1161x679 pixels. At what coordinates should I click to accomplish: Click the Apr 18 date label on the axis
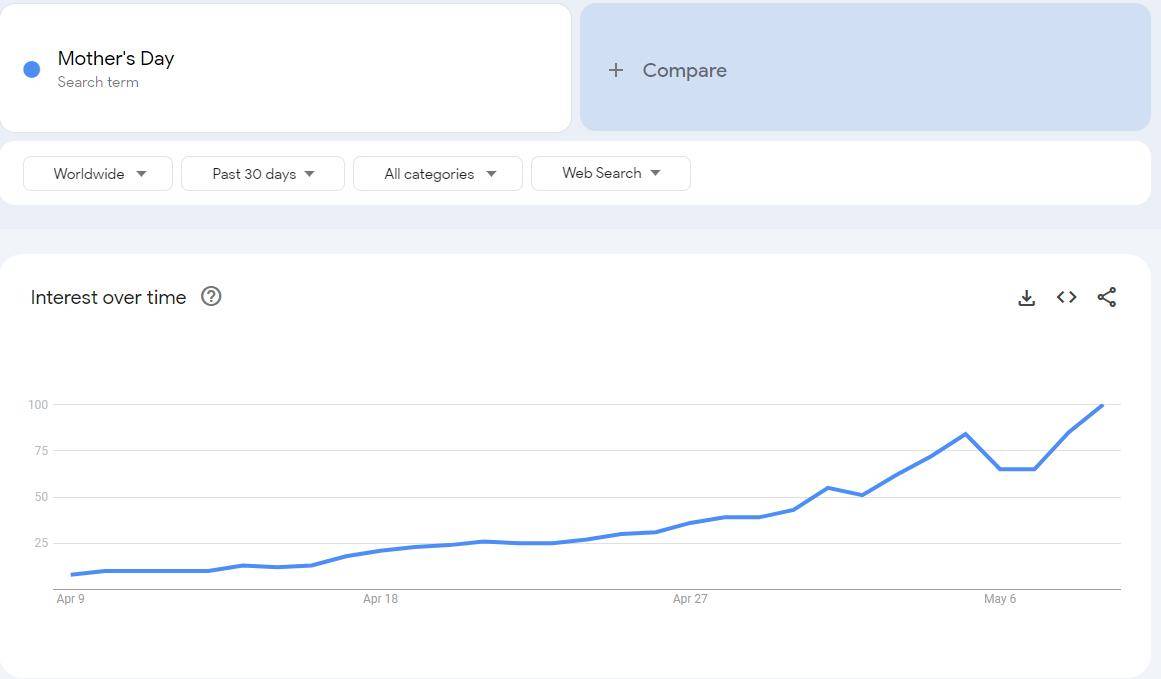pyautogui.click(x=381, y=598)
